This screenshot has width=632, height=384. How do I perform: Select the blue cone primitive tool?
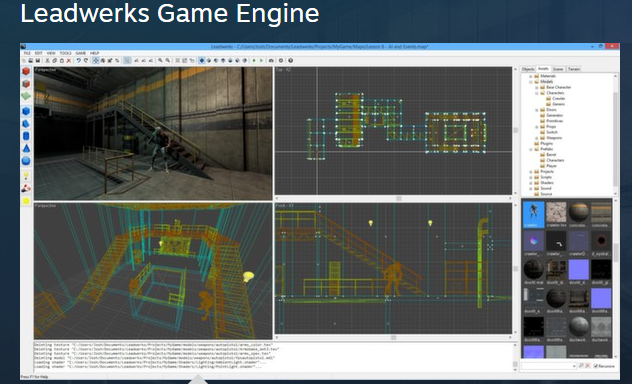pyautogui.click(x=26, y=148)
